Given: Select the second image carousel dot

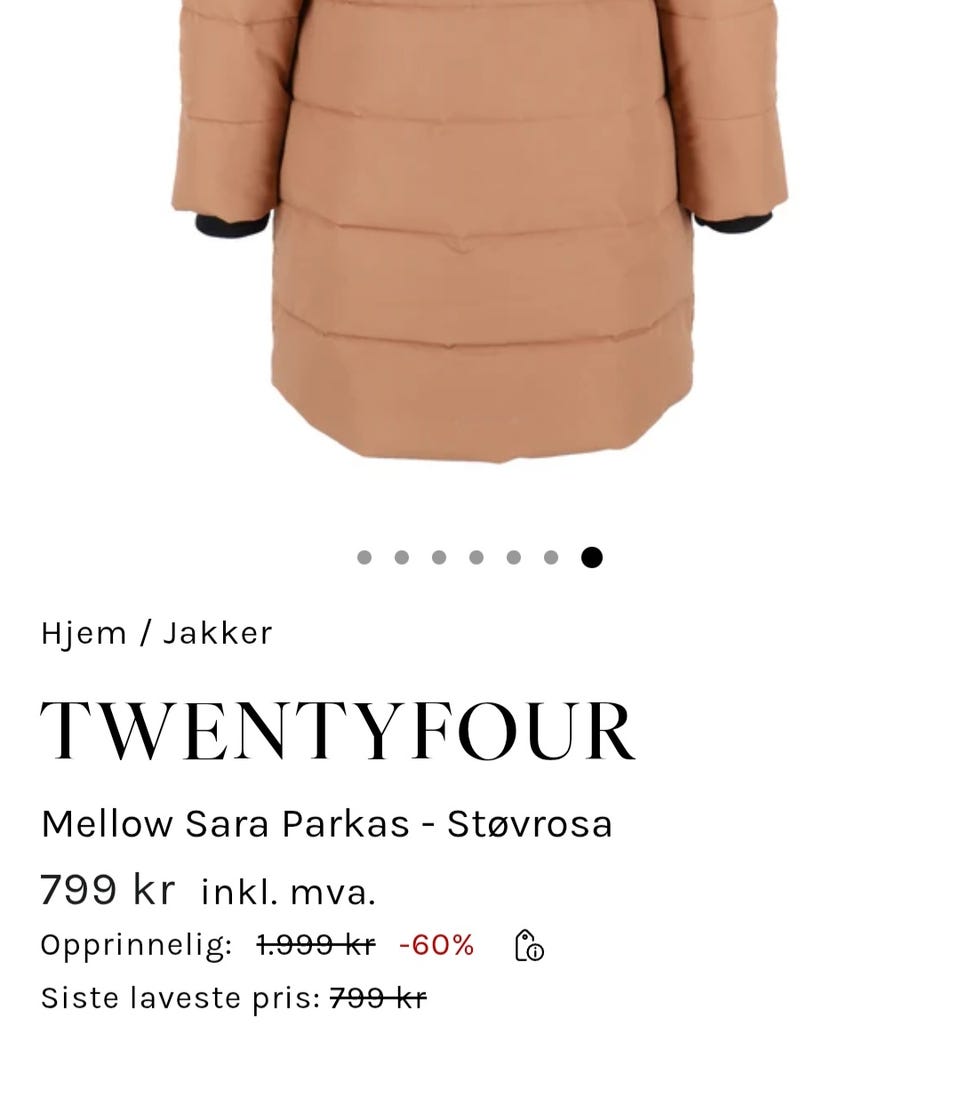Looking at the screenshot, I should (402, 558).
